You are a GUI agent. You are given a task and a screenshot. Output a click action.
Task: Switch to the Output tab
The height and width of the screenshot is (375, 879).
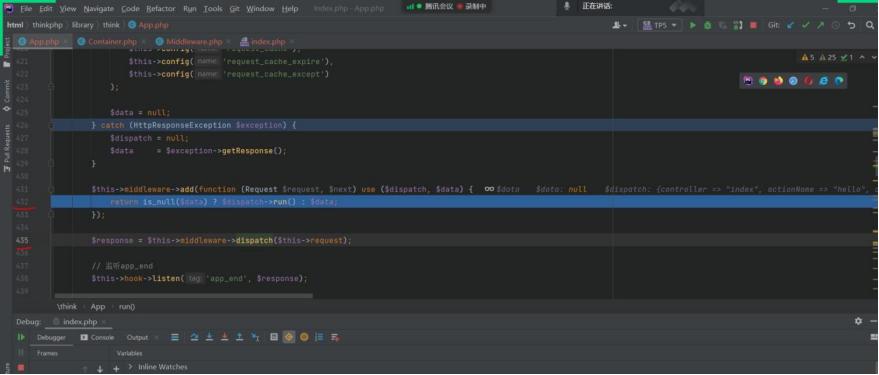[x=137, y=337]
